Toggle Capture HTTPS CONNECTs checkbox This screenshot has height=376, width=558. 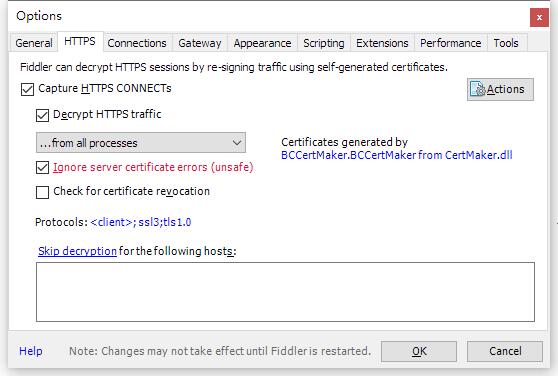tap(27, 89)
